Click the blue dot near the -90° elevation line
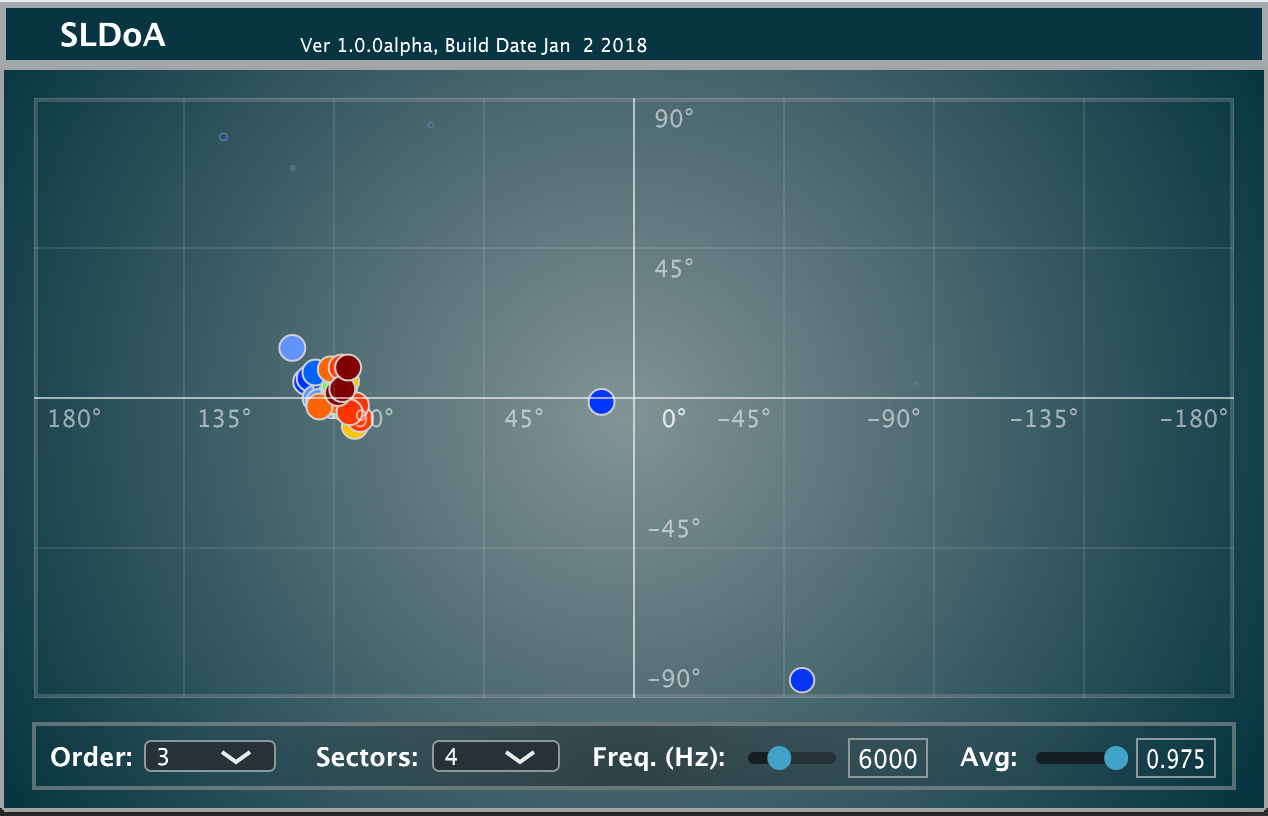 pos(802,680)
